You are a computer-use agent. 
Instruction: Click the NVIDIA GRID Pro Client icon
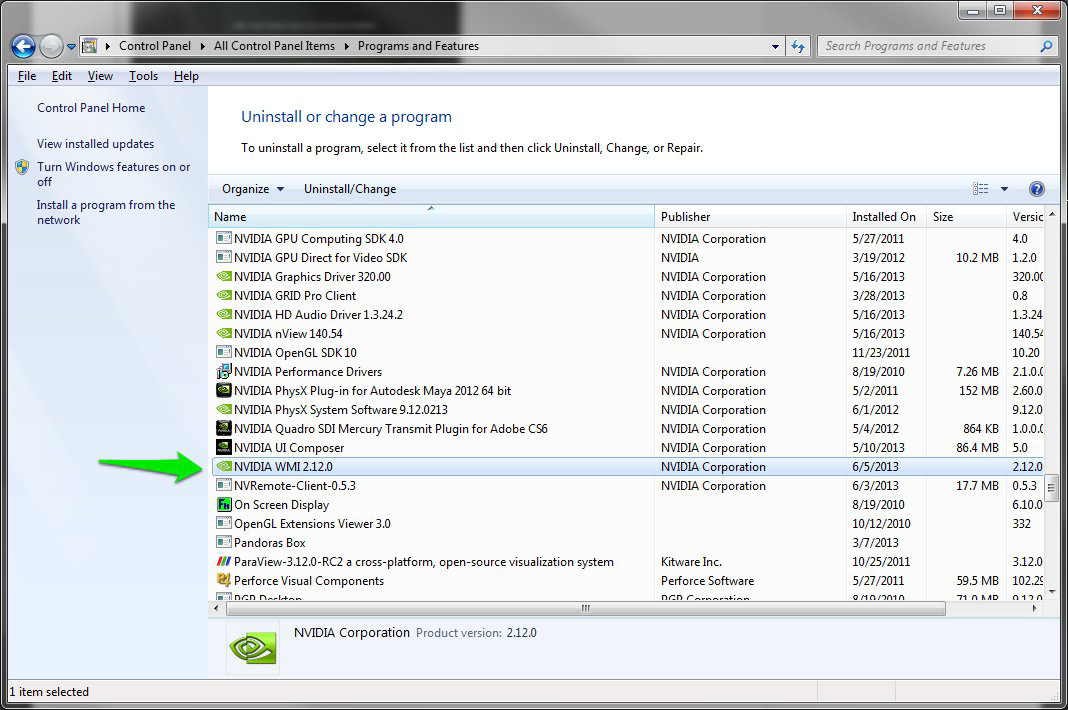click(x=223, y=296)
